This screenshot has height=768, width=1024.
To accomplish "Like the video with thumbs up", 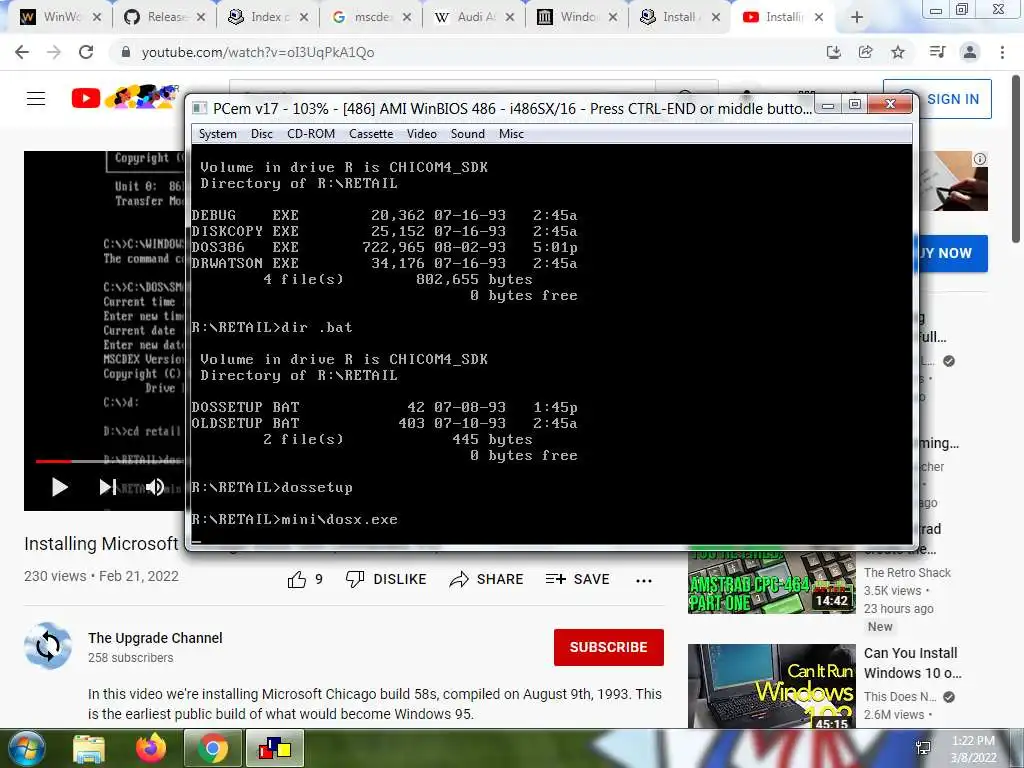I will (305, 579).
